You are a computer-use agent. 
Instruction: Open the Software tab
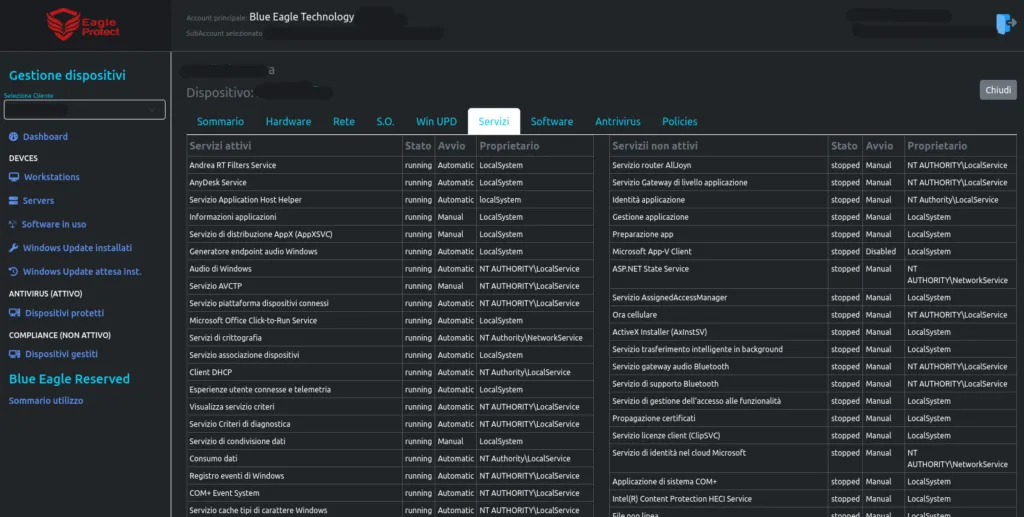tap(552, 121)
